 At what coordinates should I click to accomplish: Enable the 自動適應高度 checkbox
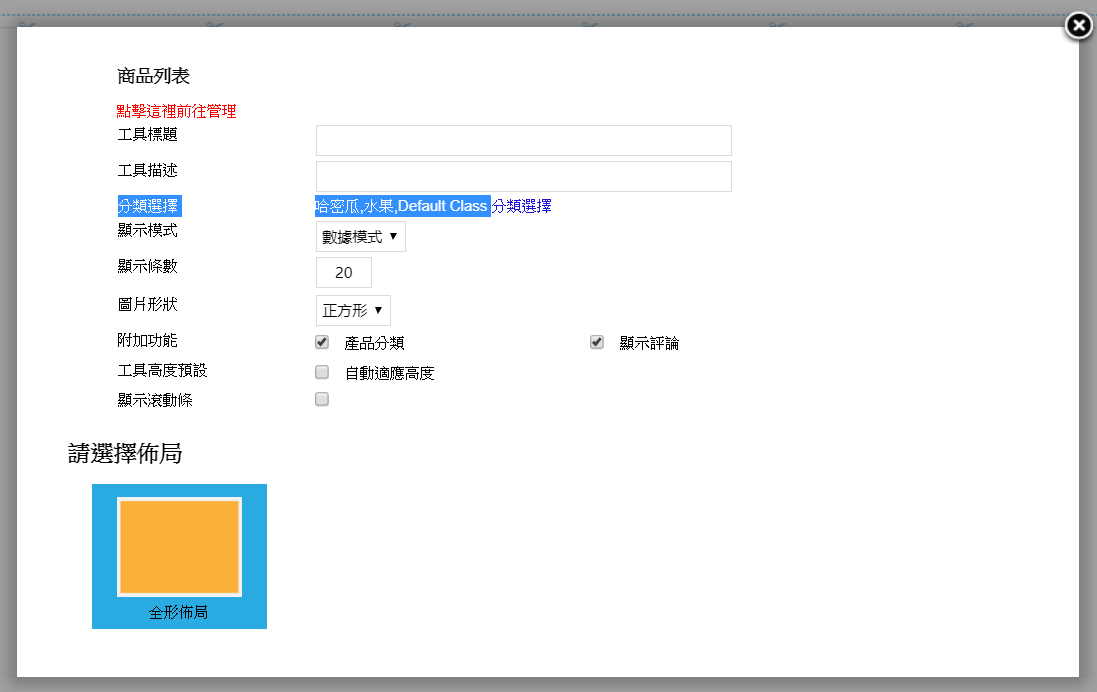pos(322,372)
